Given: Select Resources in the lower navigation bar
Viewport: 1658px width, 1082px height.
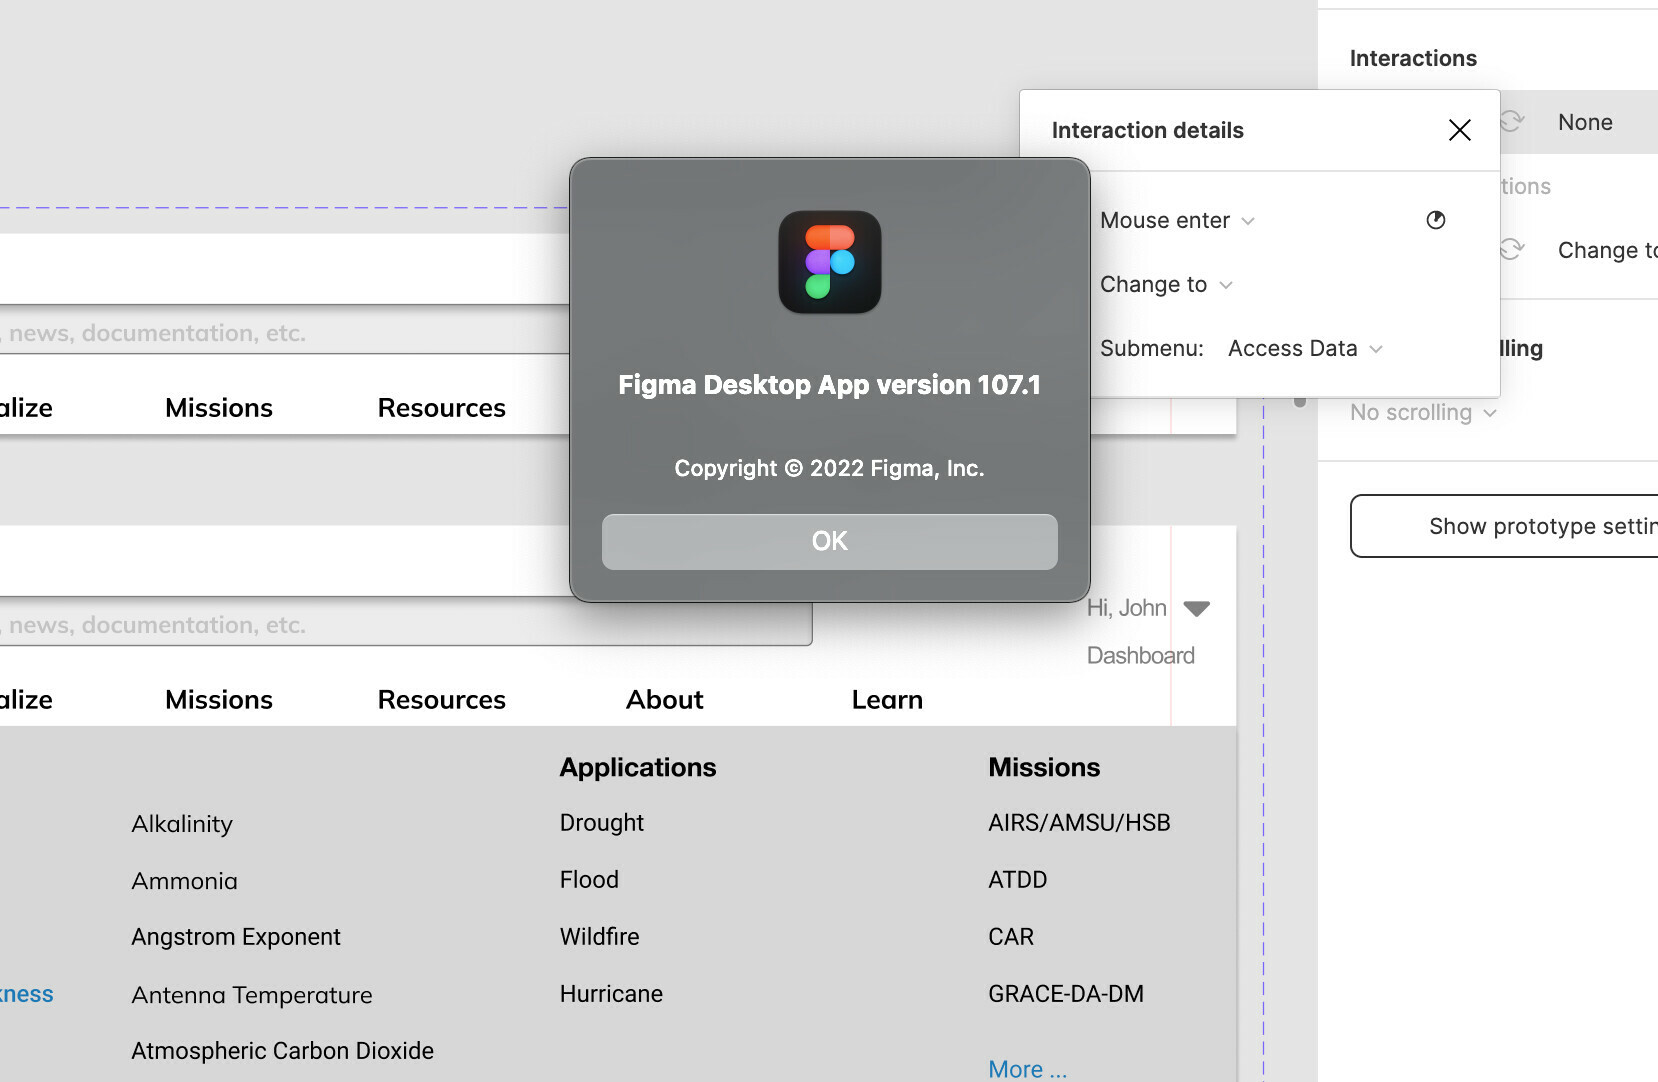Looking at the screenshot, I should point(442,700).
